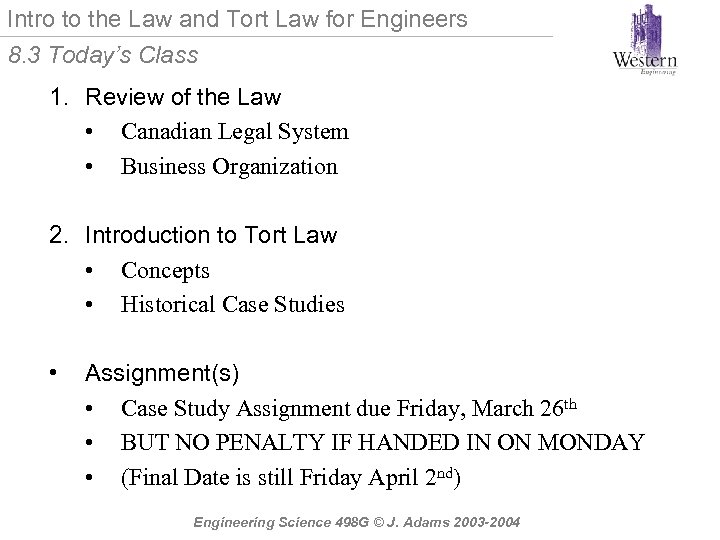Select the Case Study Assignment due date line
Image resolution: width=720 pixels, height=540 pixels.
click(348, 407)
